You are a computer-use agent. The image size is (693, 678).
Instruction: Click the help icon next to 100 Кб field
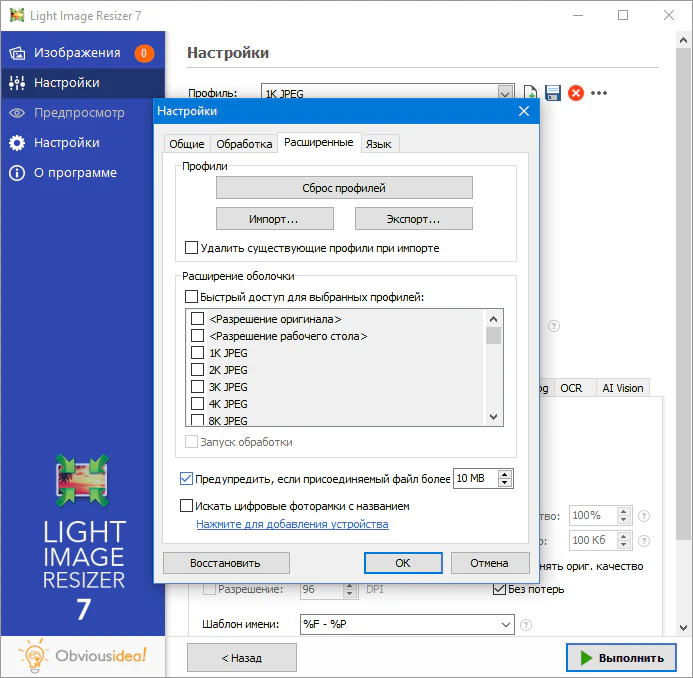(x=644, y=541)
